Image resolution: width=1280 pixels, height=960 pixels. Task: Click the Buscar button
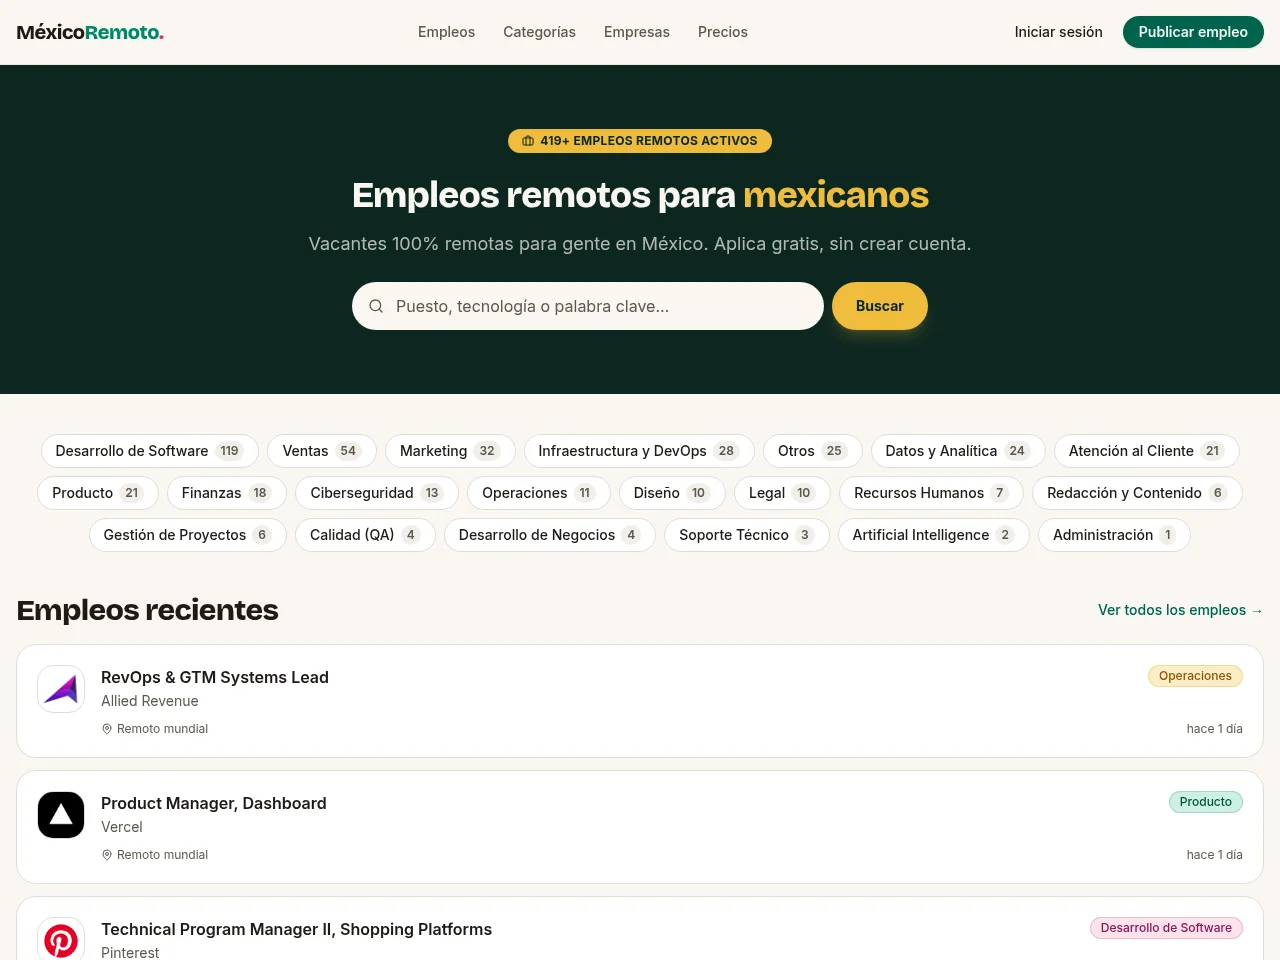point(880,306)
